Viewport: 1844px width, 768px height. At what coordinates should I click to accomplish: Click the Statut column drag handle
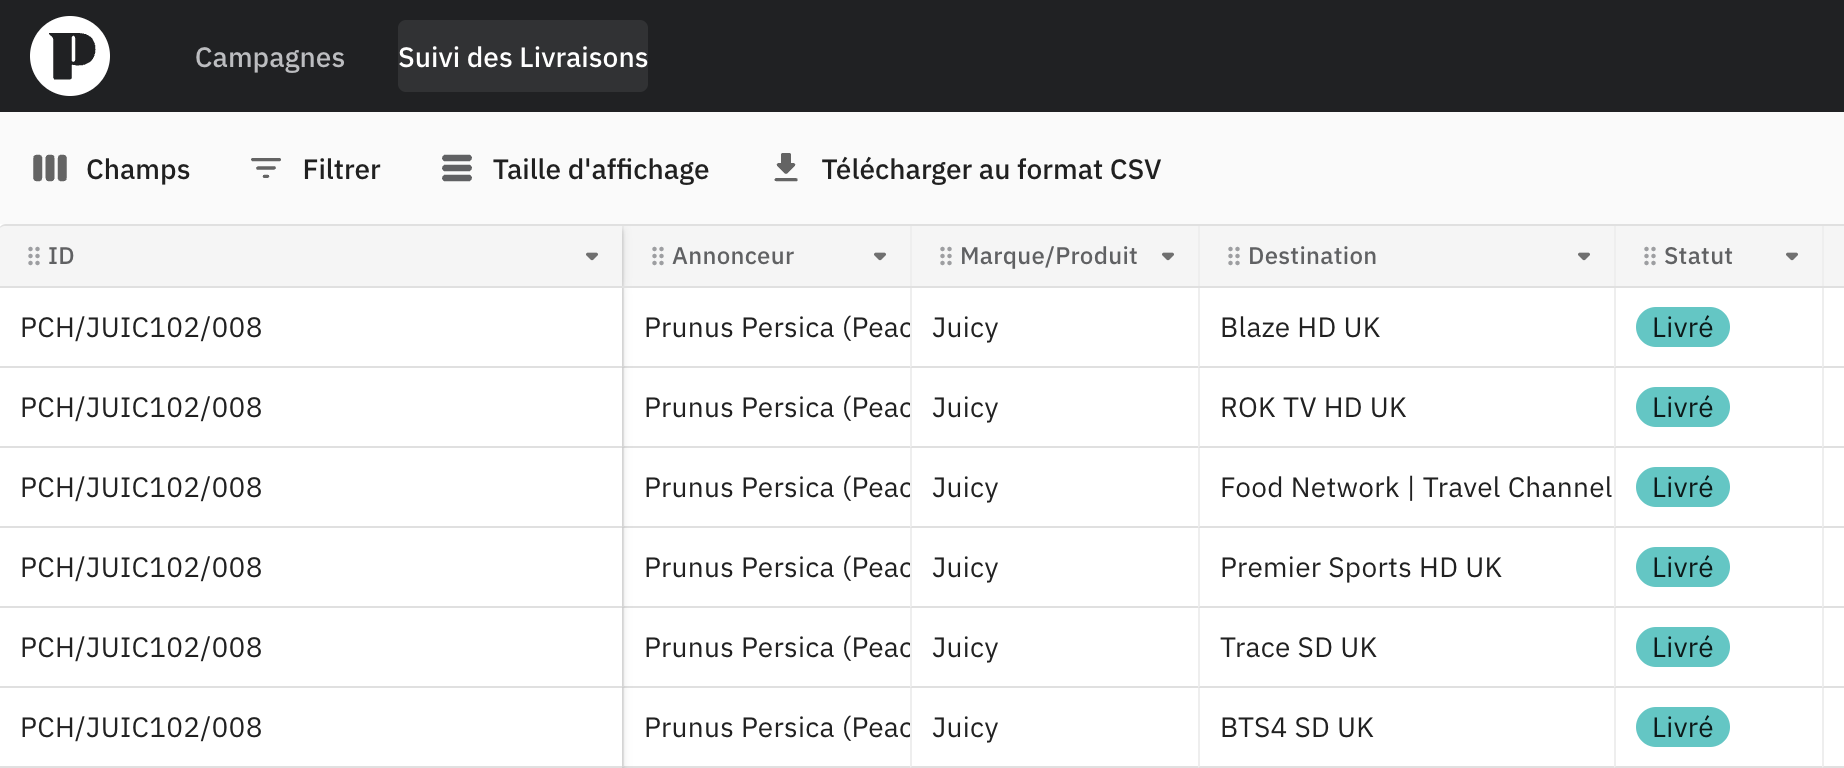click(x=1650, y=256)
